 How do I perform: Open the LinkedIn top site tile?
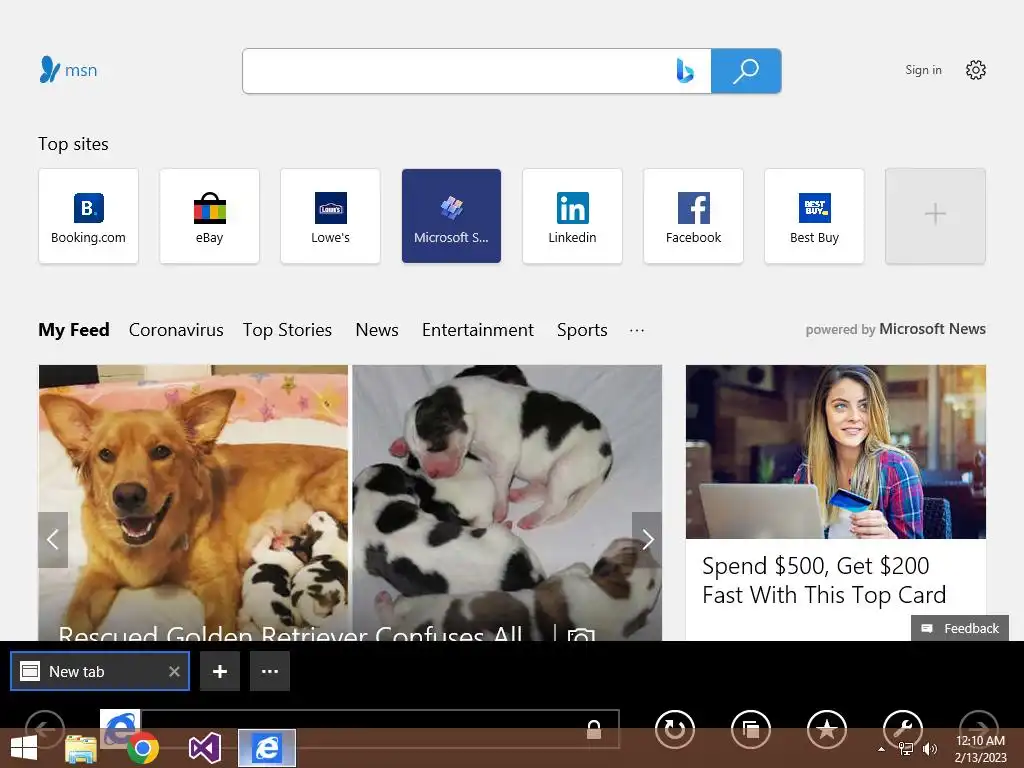coord(572,216)
